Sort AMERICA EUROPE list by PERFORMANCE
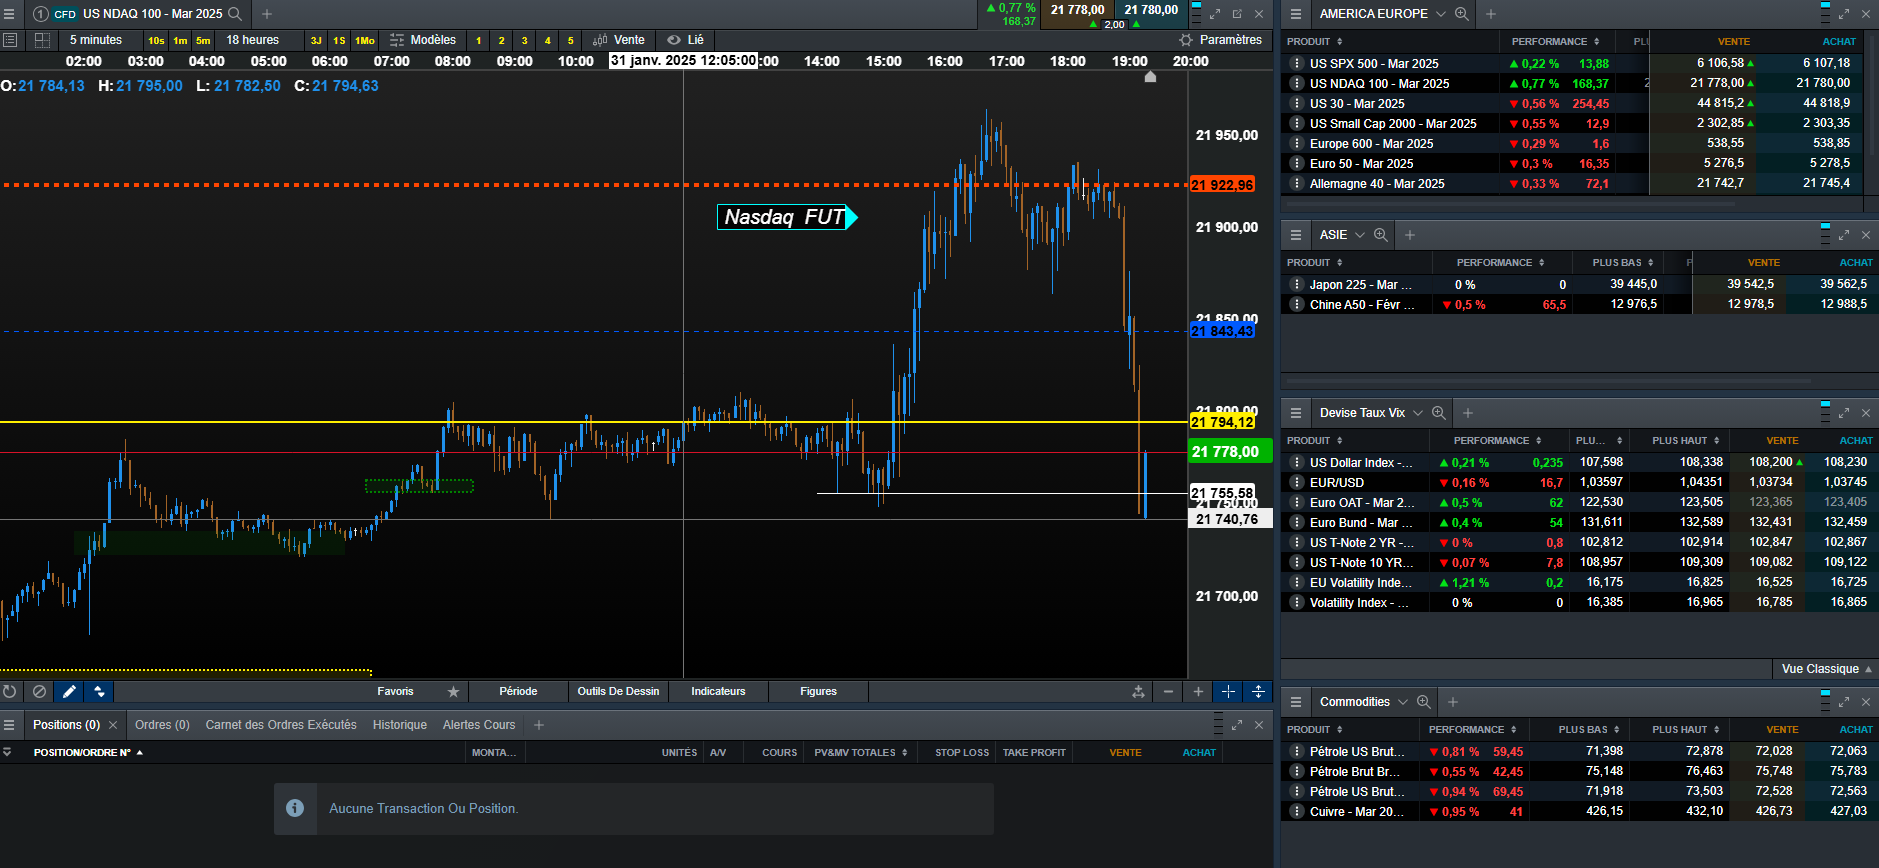The height and width of the screenshot is (868, 1879). pyautogui.click(x=1555, y=42)
